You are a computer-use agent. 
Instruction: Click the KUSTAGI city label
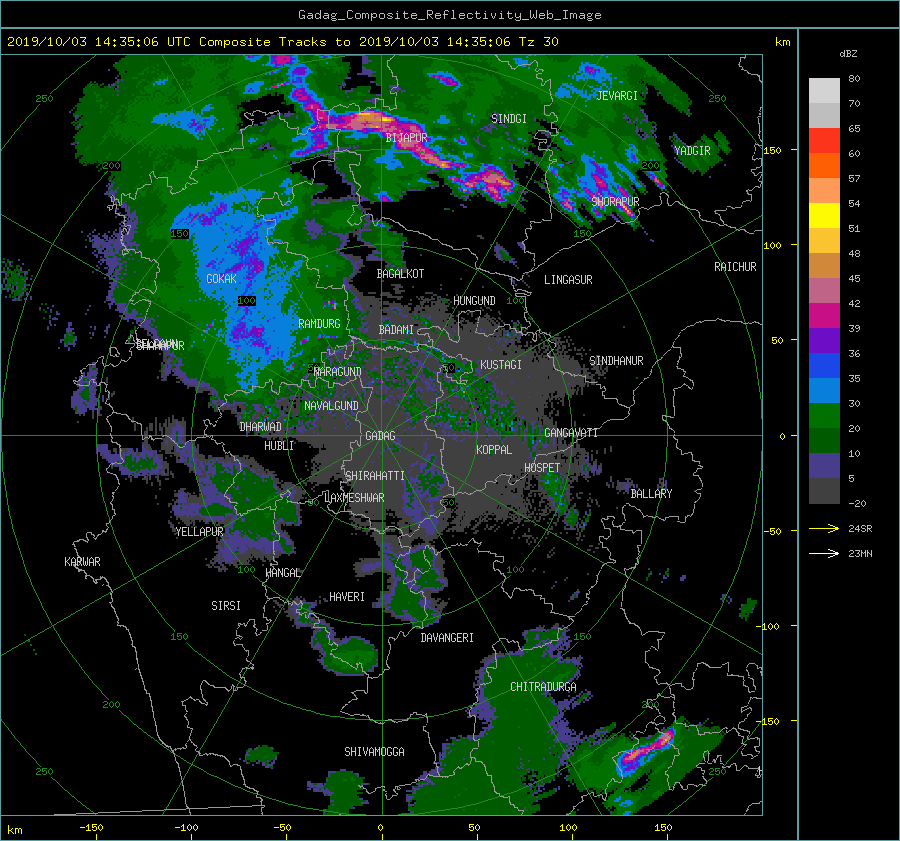point(501,365)
